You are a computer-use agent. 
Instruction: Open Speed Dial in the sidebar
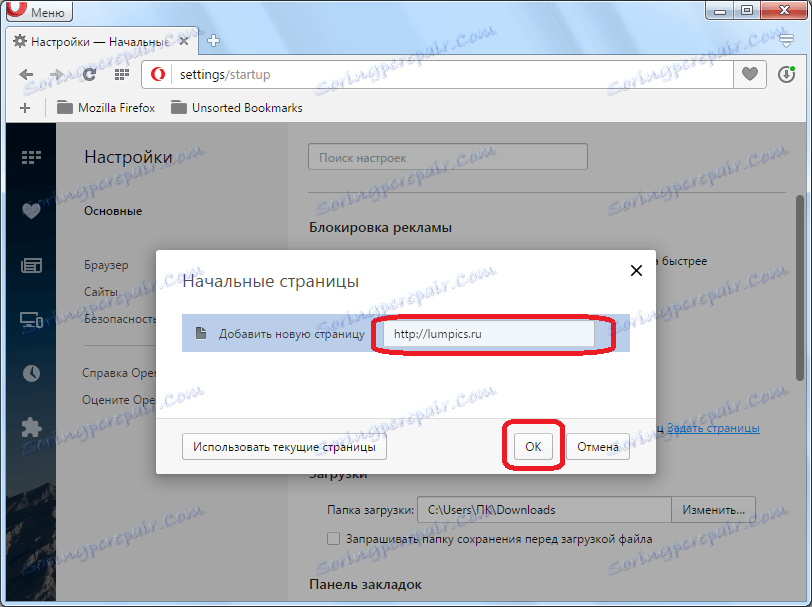pos(31,157)
